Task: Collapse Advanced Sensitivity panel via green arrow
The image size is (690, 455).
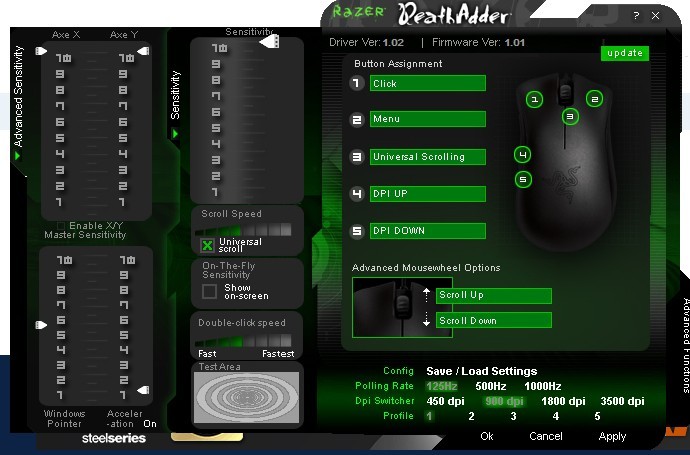Action: (18, 156)
